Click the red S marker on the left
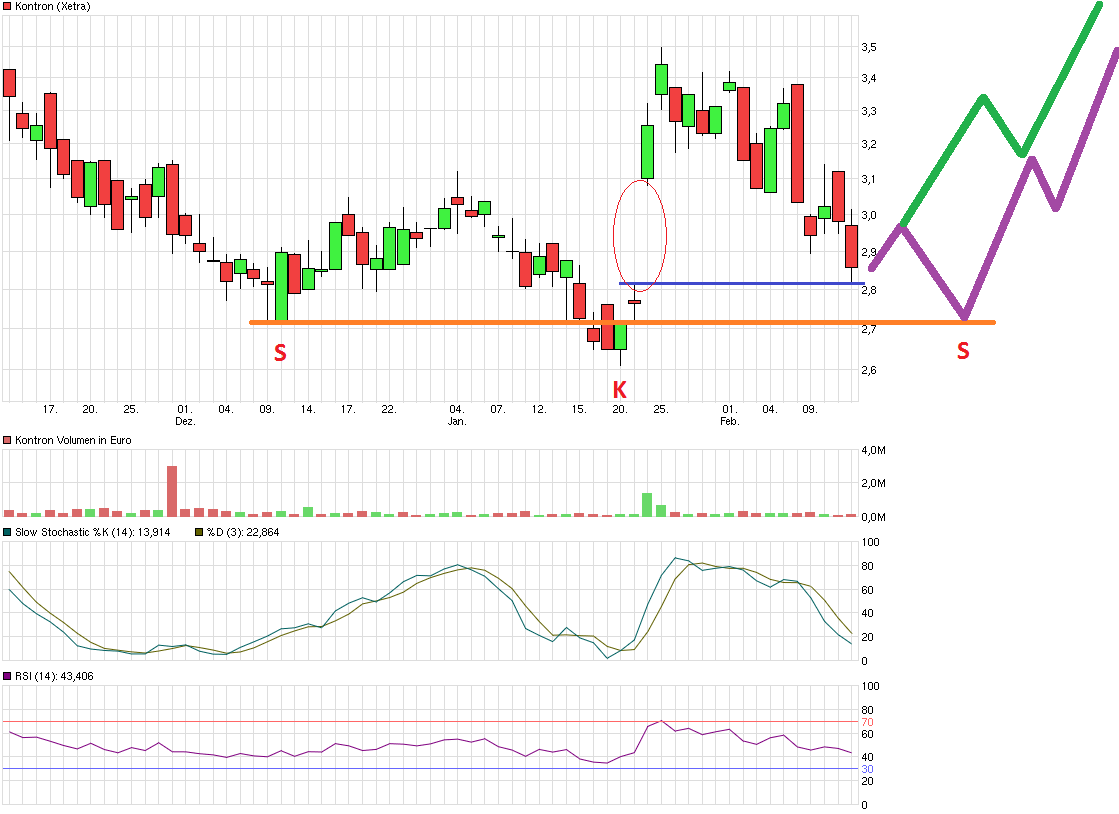Viewport: 1119px width, 814px height. (x=280, y=352)
